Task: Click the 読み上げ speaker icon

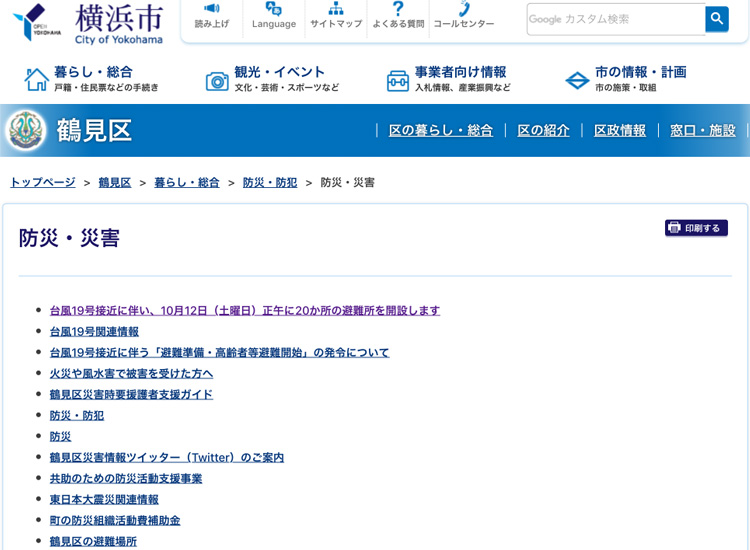Action: point(211,9)
